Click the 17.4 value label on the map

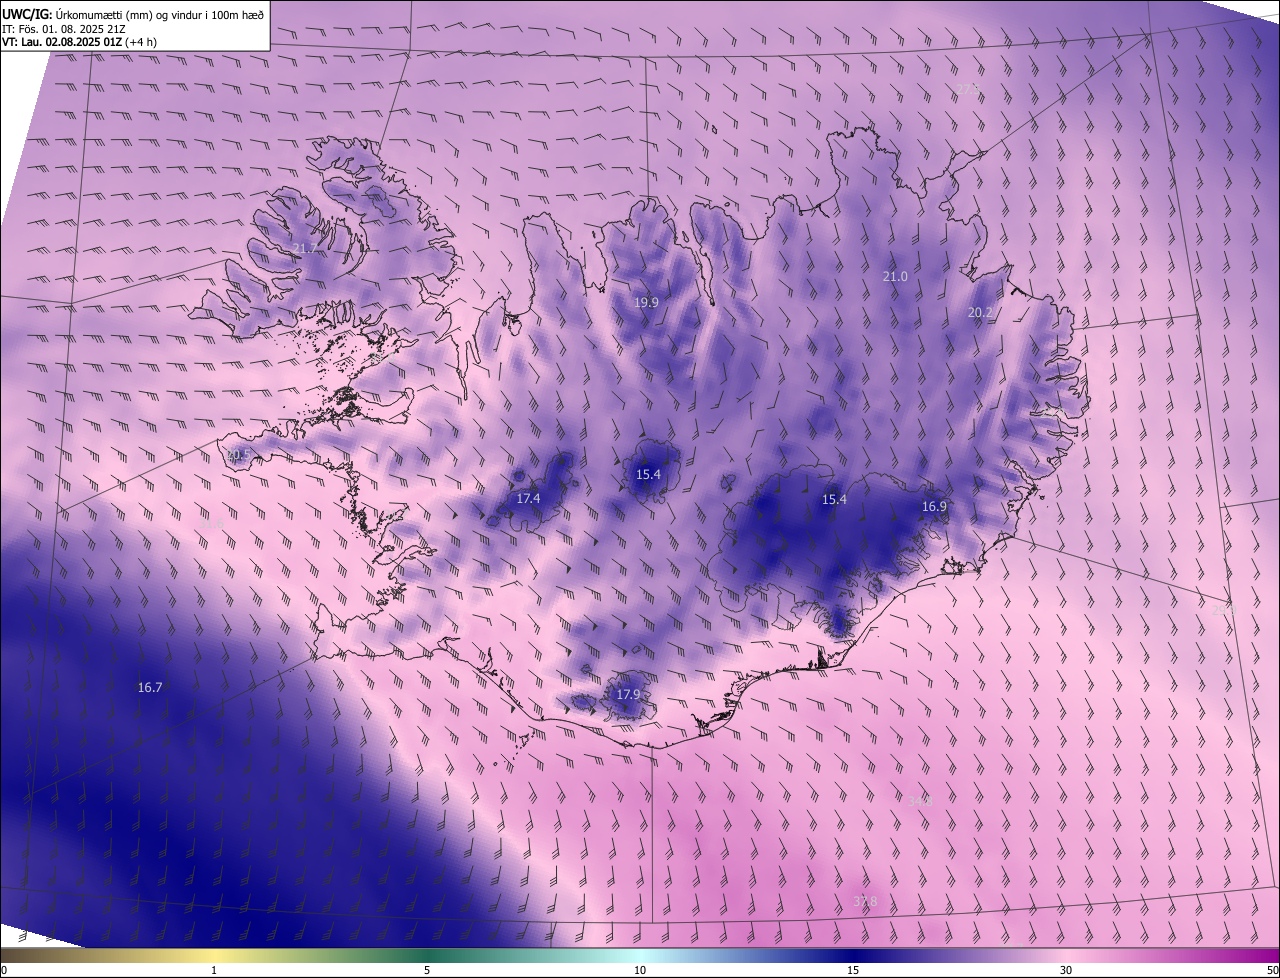[x=528, y=498]
